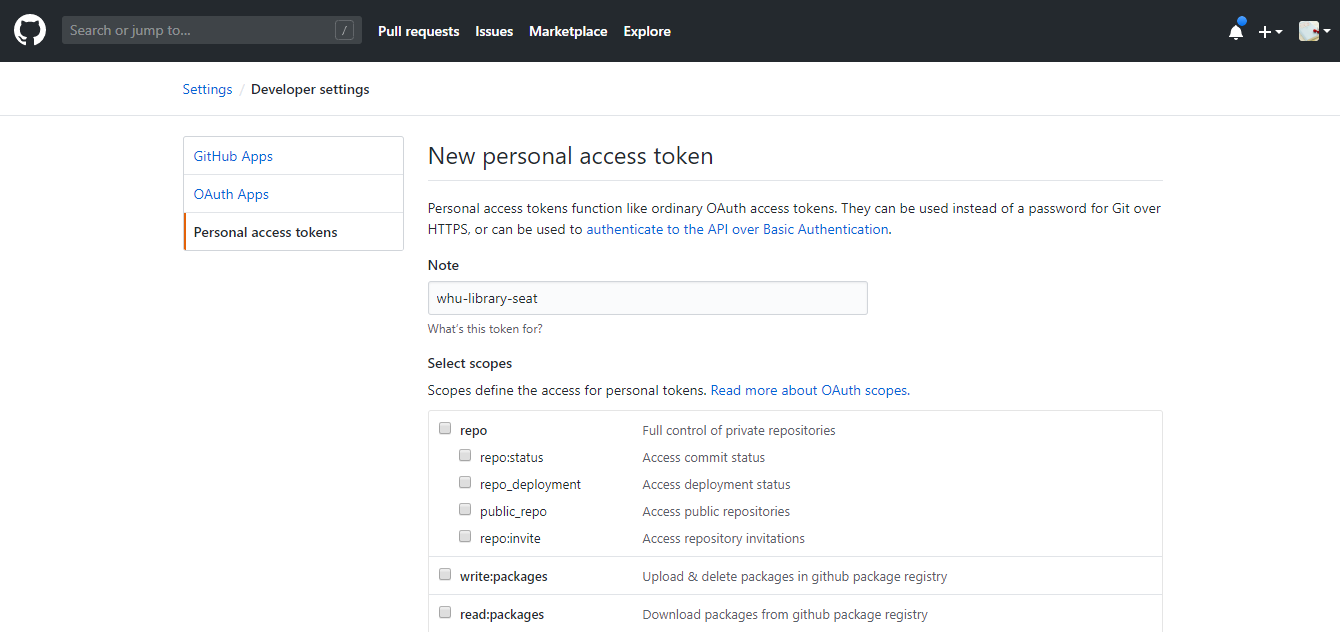Check the repo:status scope
This screenshot has width=1340, height=632.
click(465, 456)
